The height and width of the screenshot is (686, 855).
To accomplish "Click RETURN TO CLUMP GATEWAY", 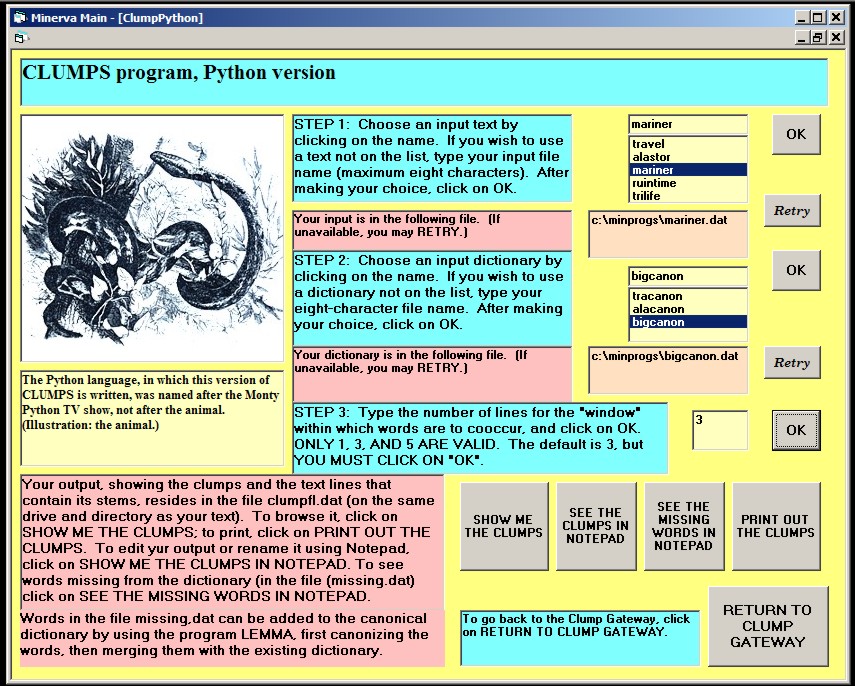I will (768, 627).
